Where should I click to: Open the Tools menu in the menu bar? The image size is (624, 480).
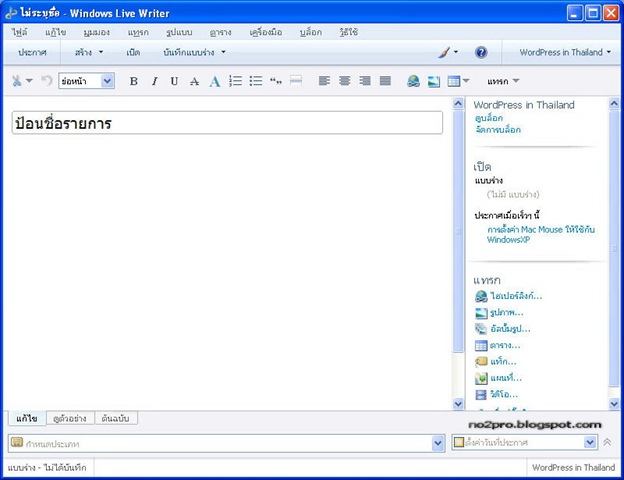(266, 32)
